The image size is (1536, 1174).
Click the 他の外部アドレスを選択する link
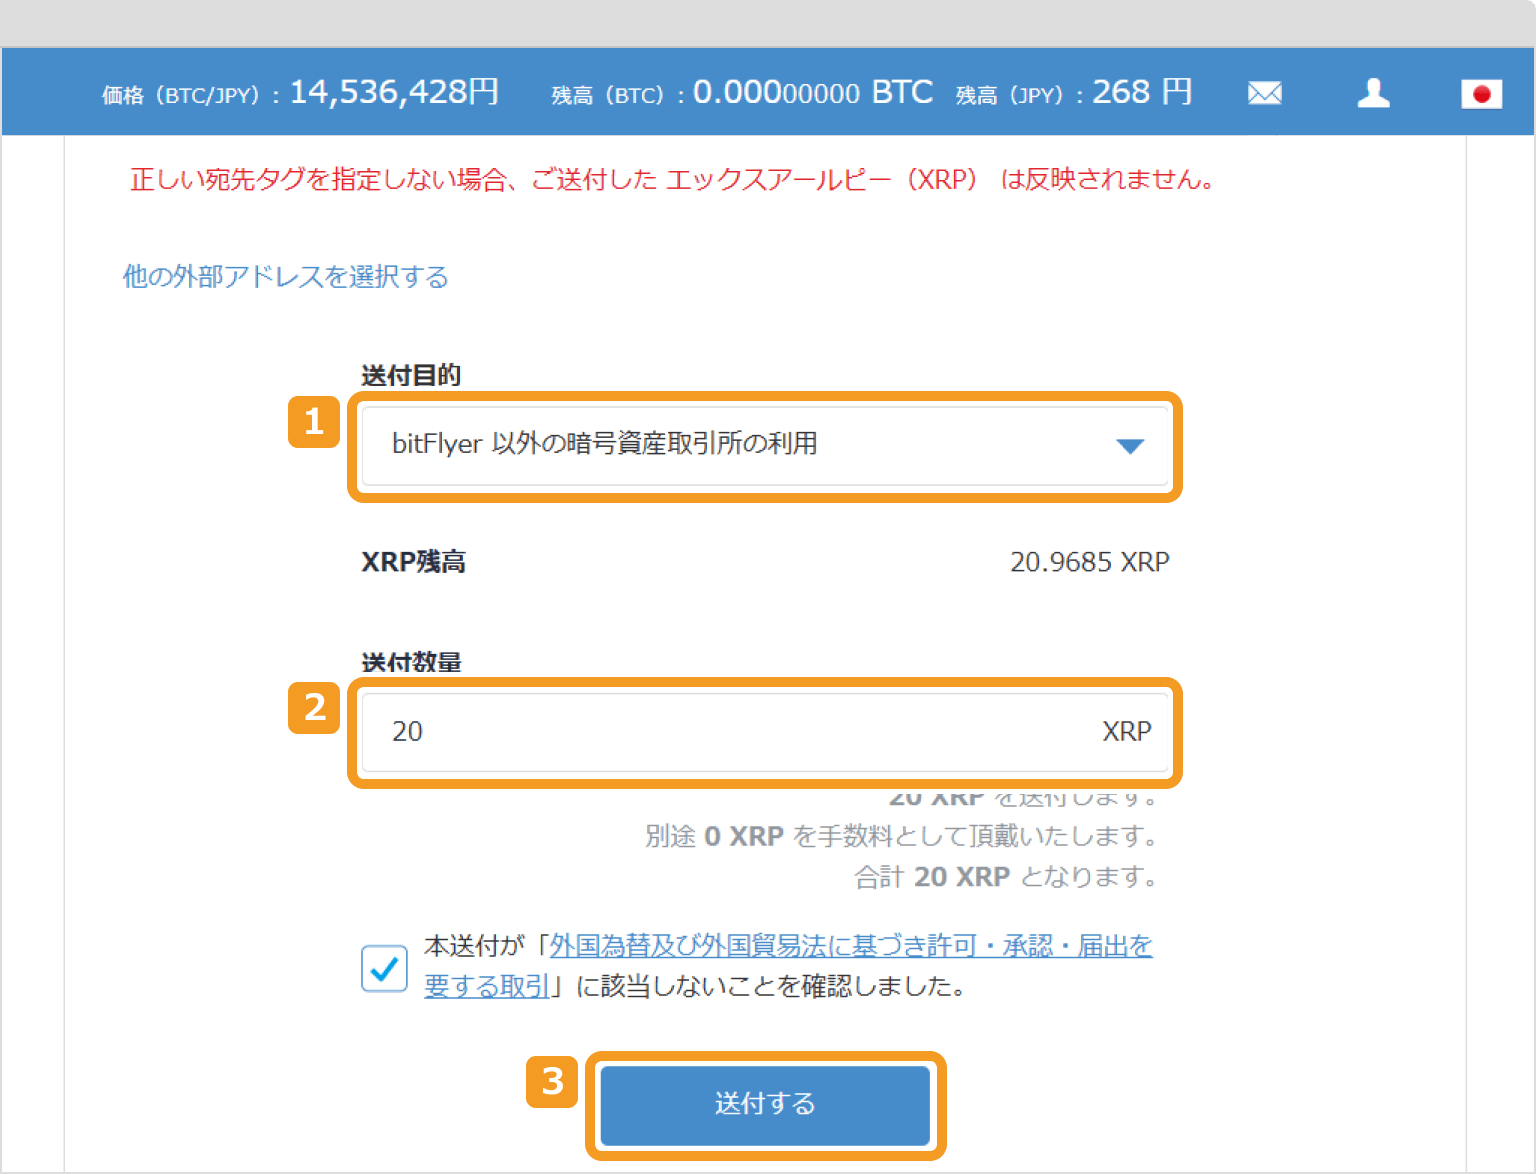pos(284,277)
